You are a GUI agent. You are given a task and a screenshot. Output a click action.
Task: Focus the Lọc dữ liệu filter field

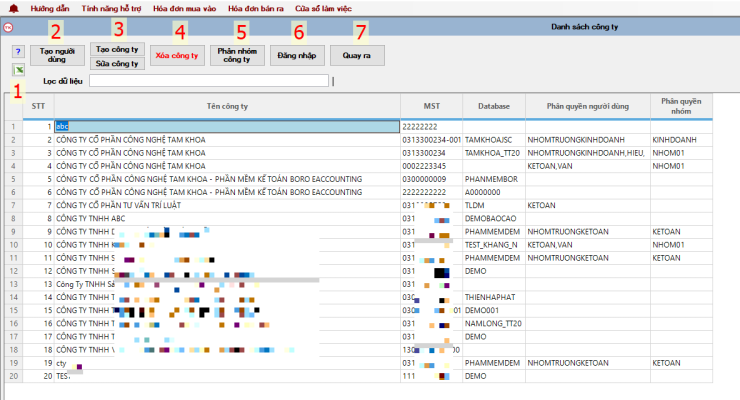click(x=209, y=81)
